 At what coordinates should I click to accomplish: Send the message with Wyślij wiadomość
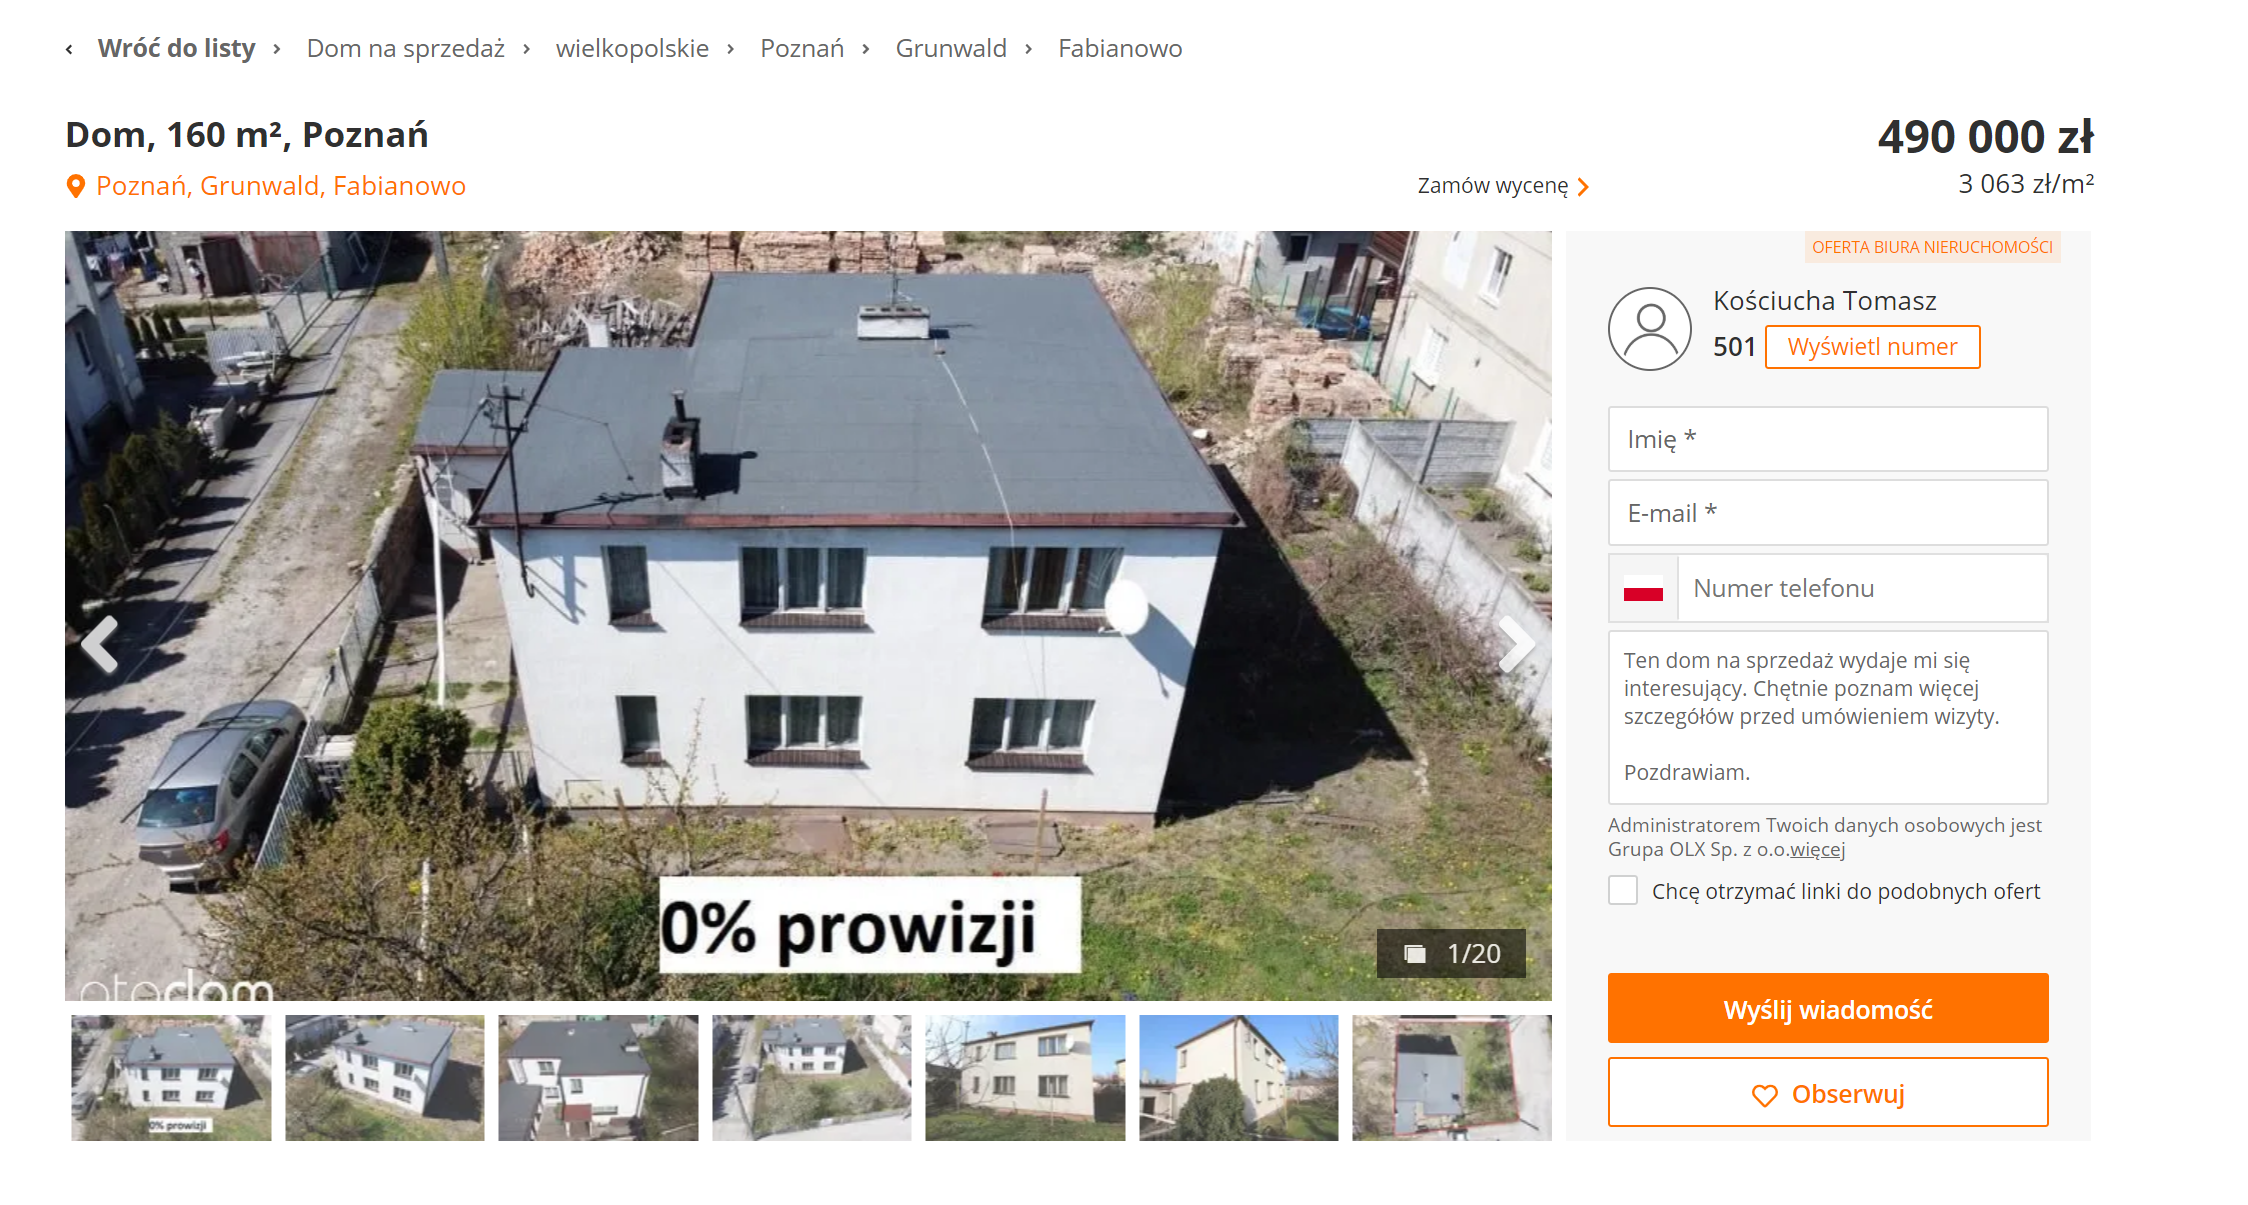pos(1828,1008)
